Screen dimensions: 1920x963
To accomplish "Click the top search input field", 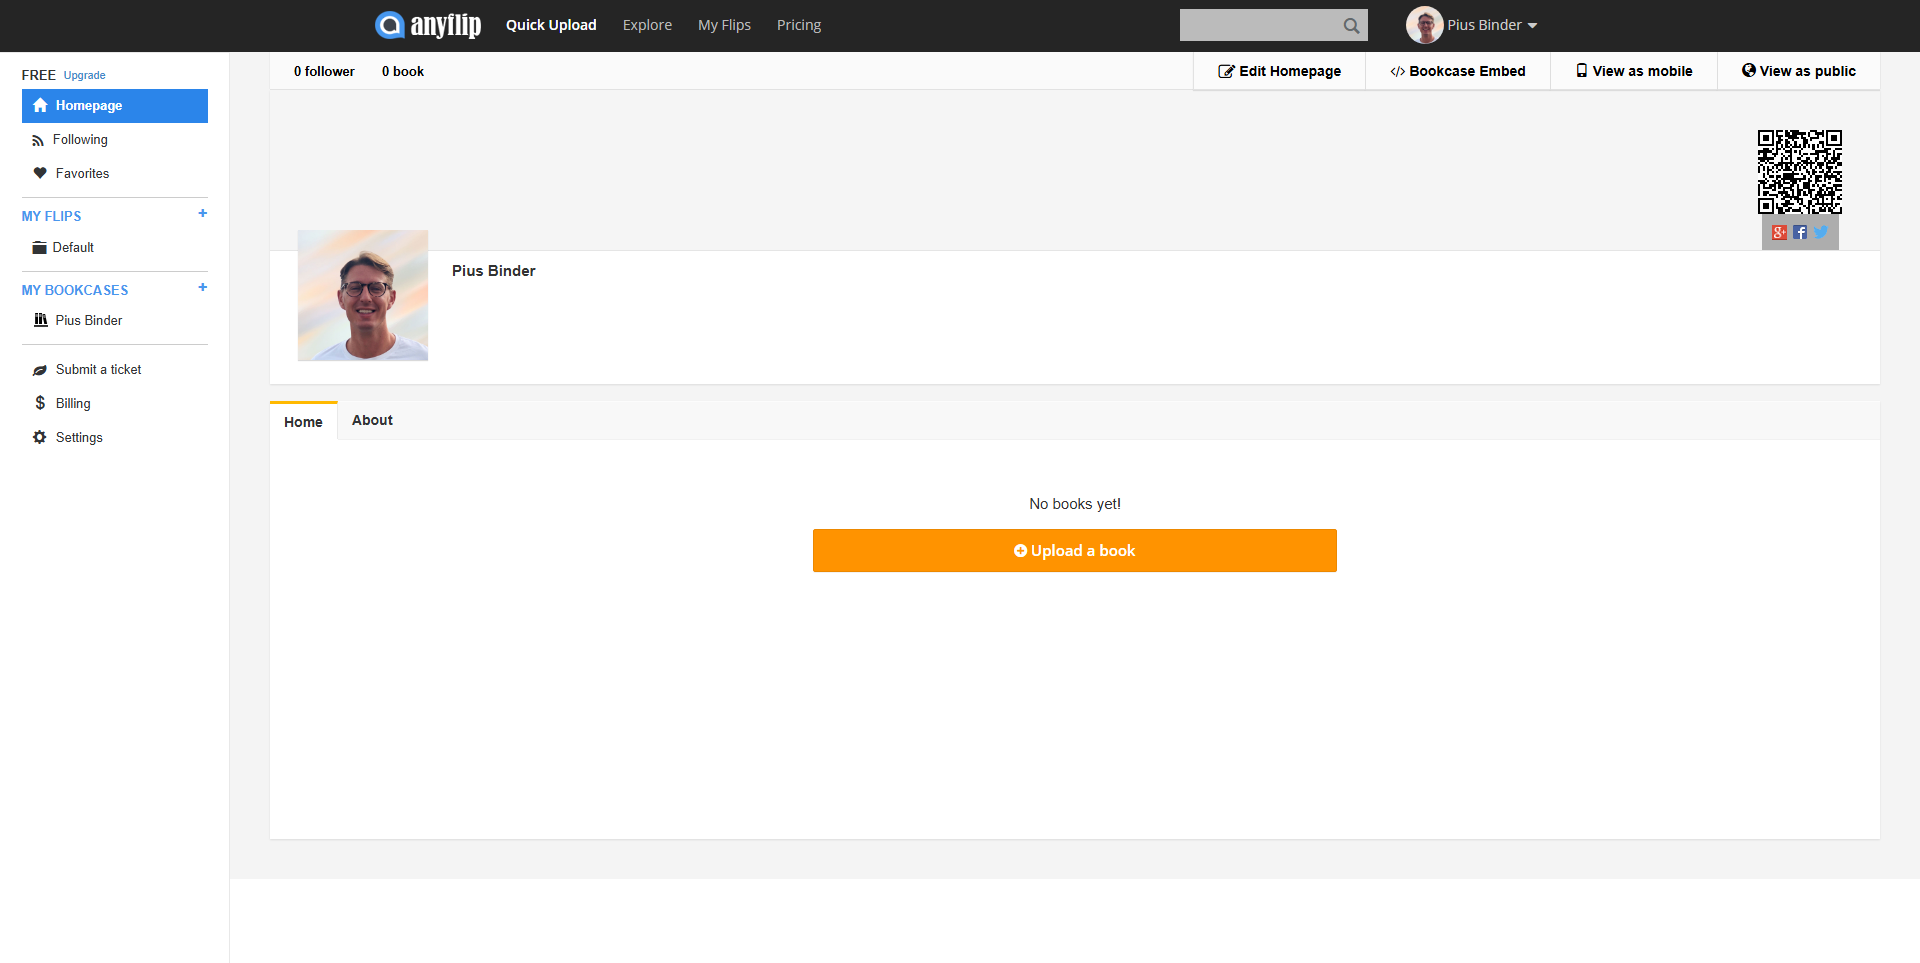I will [x=1258, y=26].
